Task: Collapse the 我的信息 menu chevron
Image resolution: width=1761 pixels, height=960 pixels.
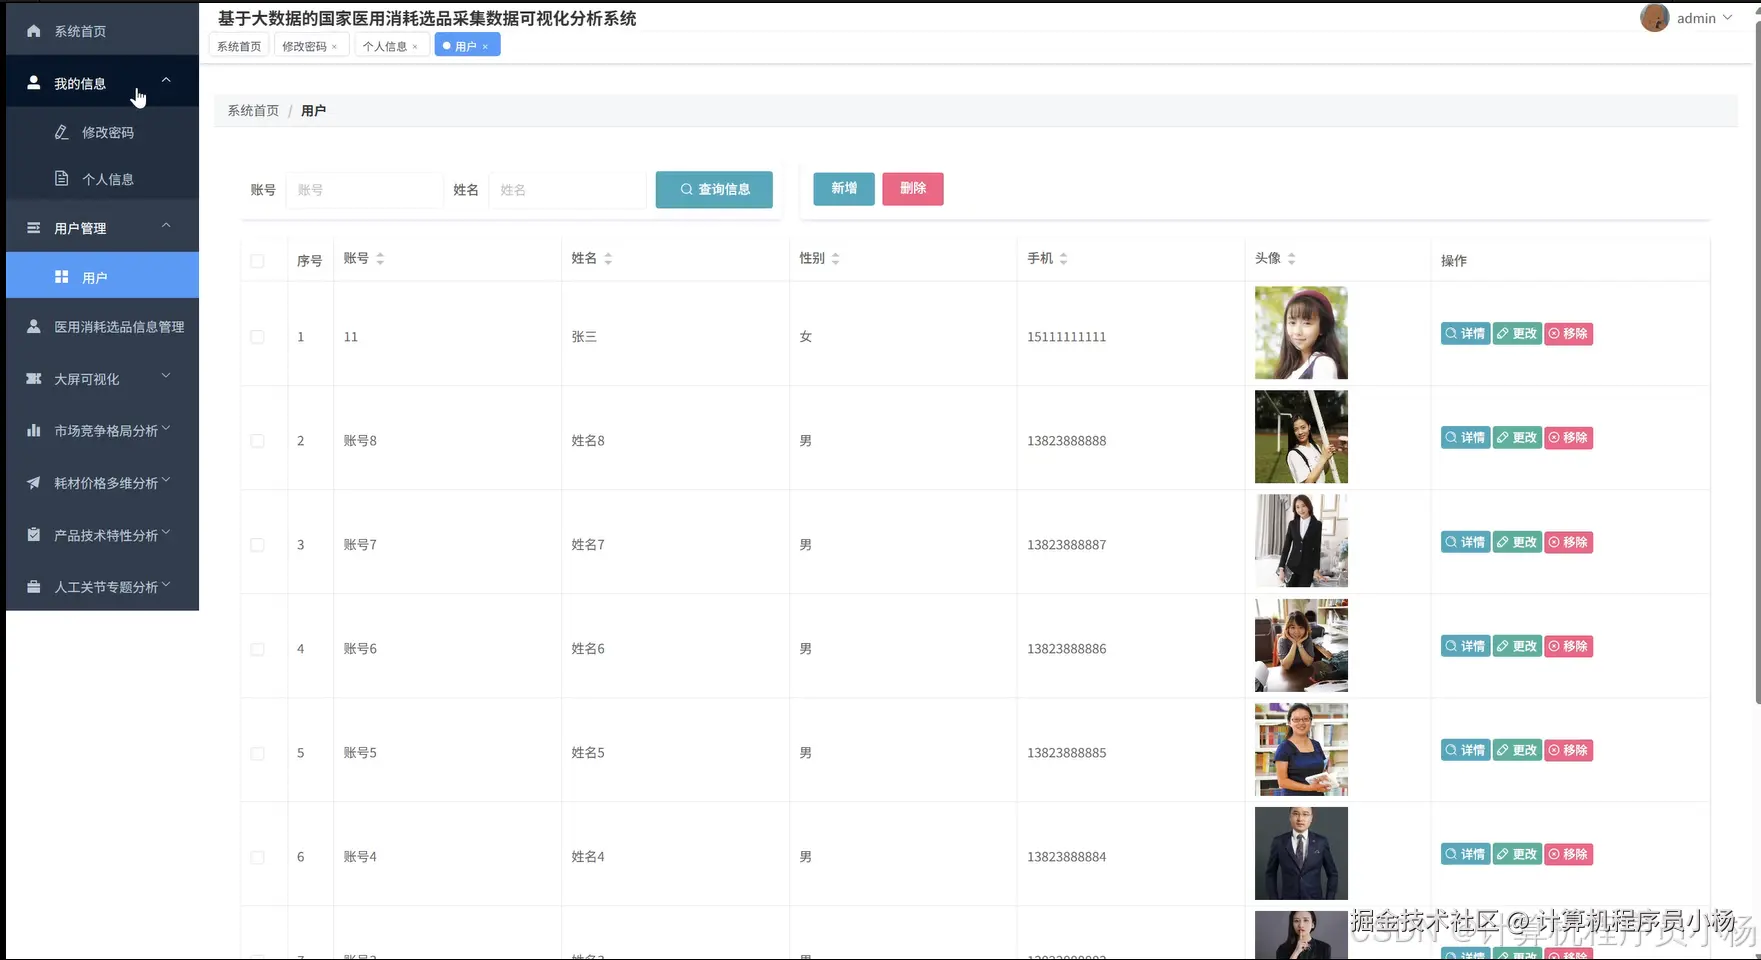Action: coord(166,80)
